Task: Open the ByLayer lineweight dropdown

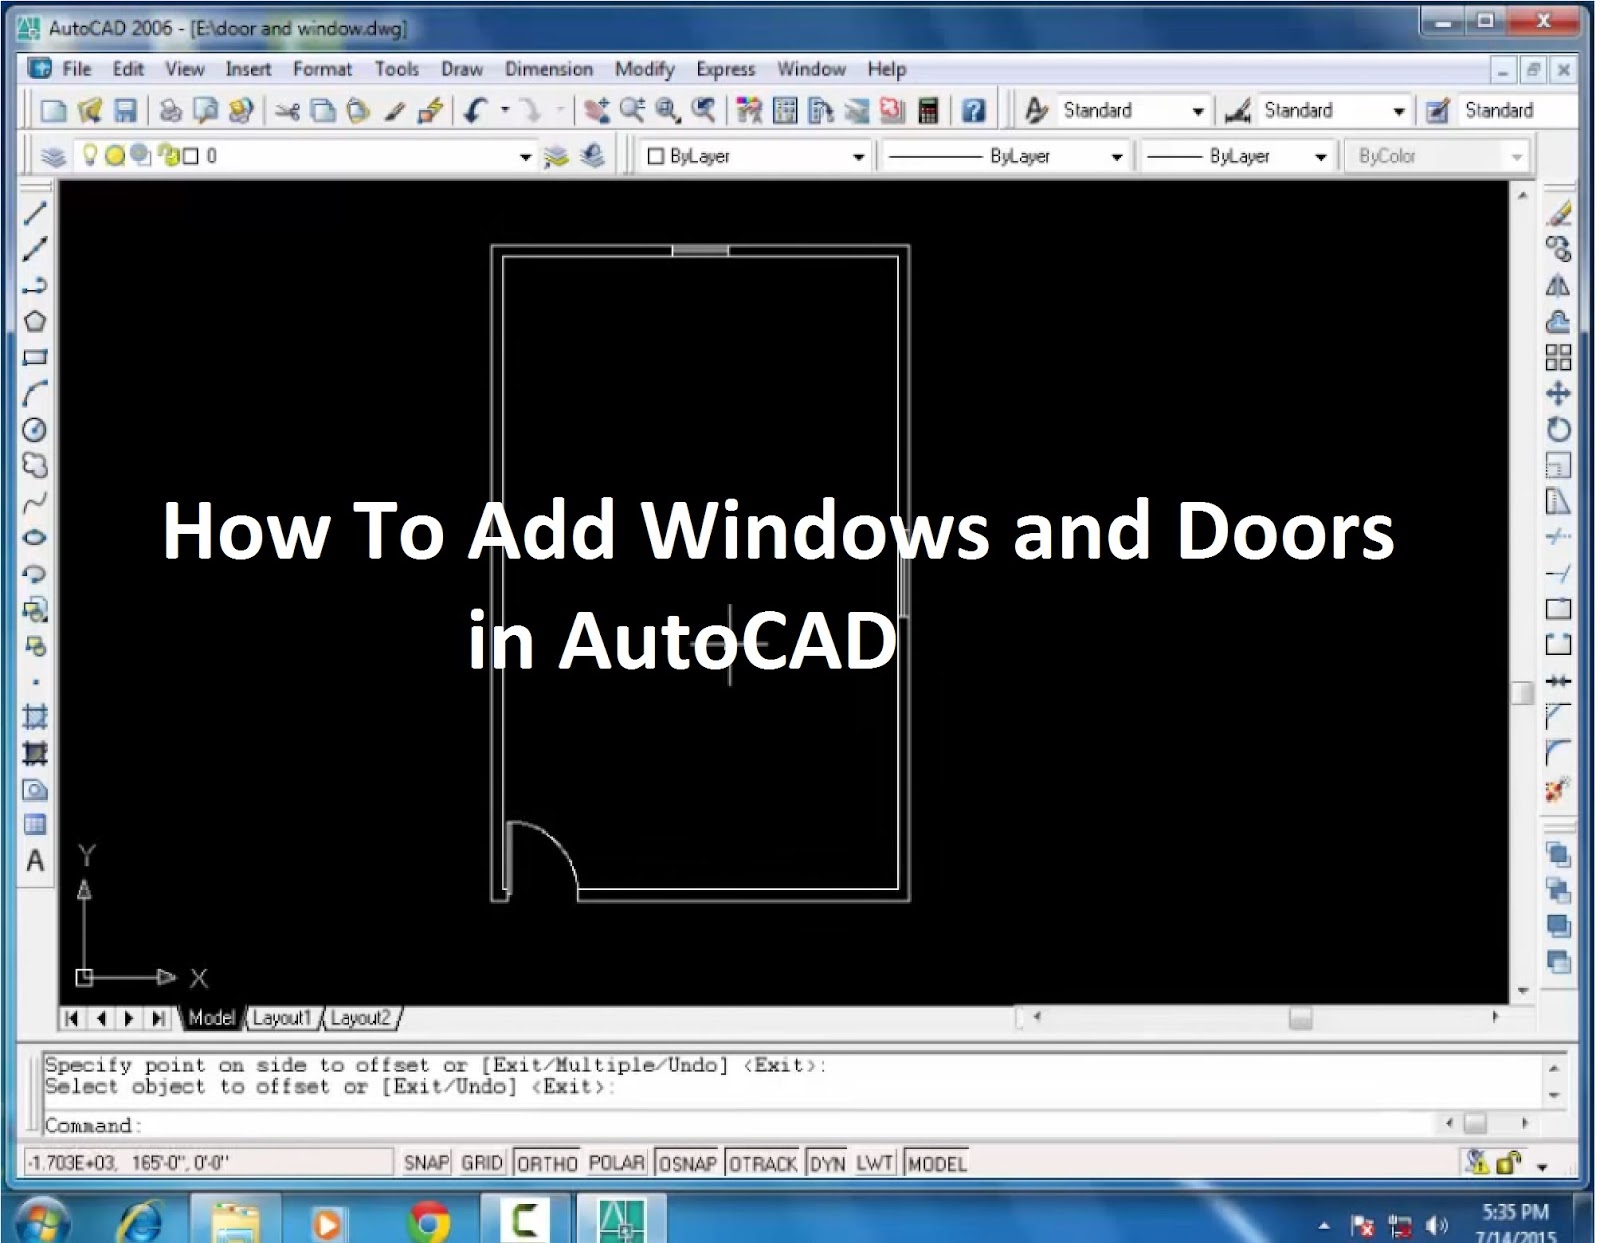Action: click(x=1321, y=157)
